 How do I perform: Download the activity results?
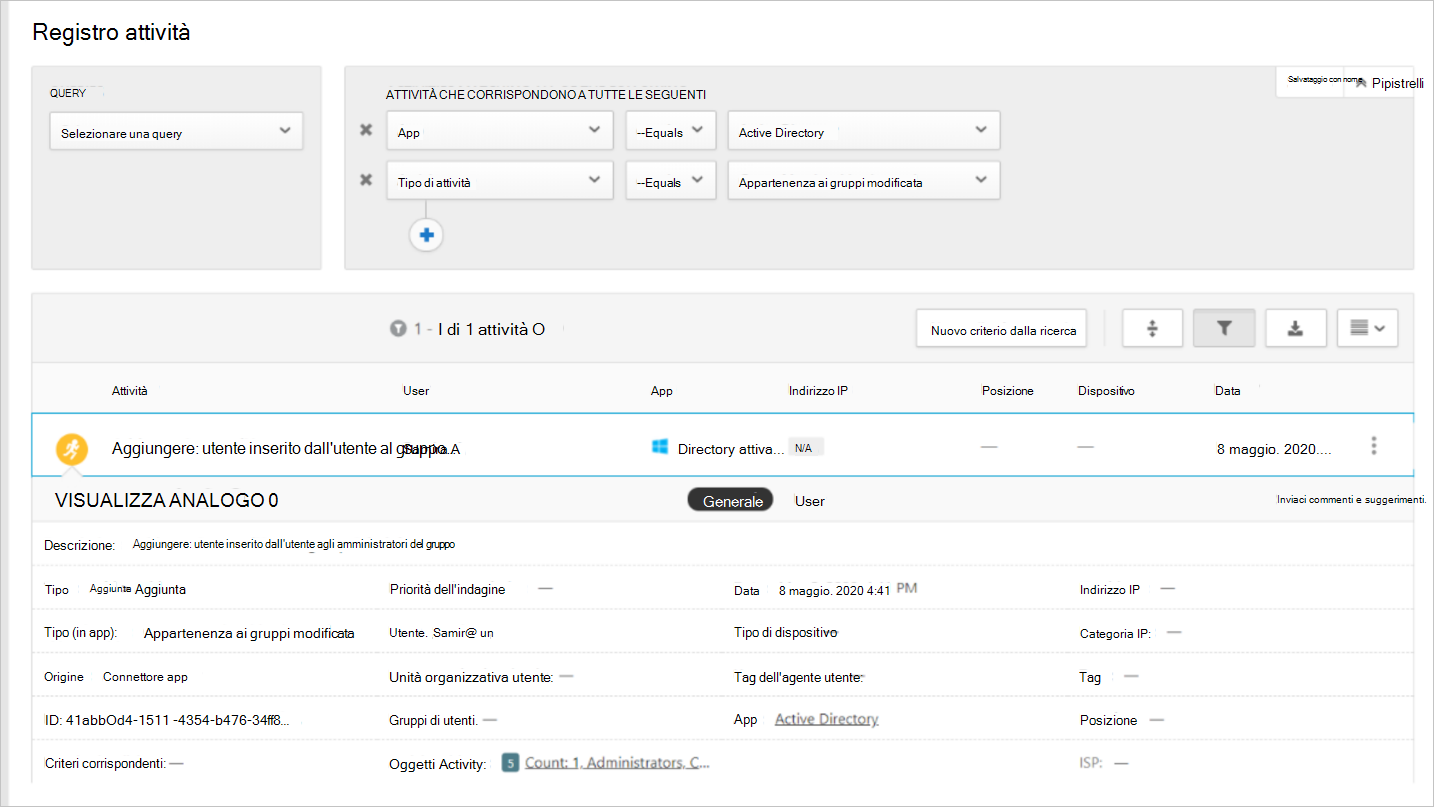point(1296,328)
